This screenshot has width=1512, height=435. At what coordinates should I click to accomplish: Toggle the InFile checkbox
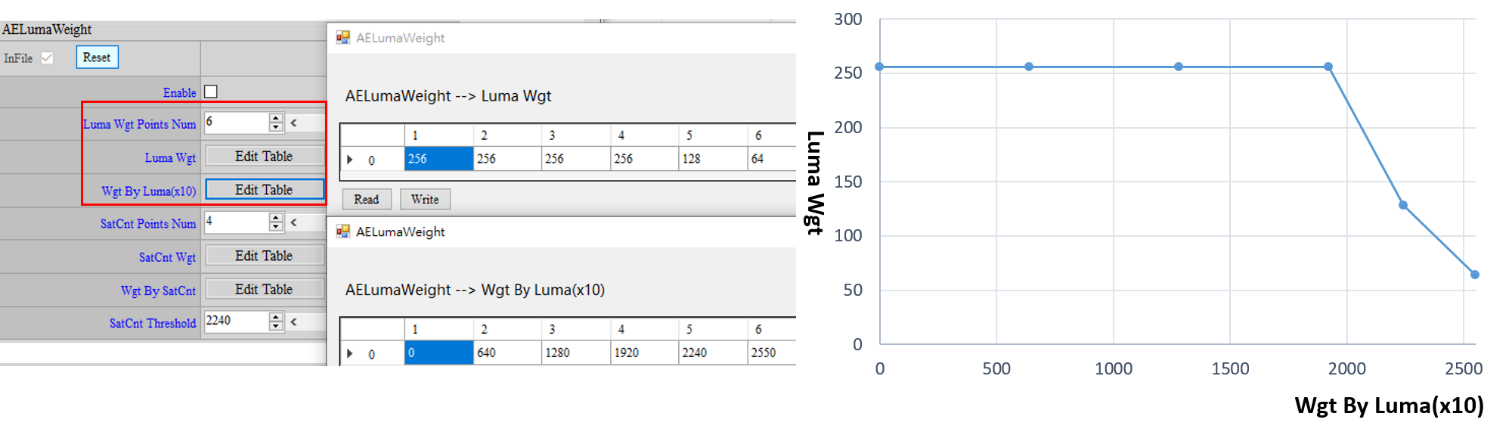pos(47,58)
